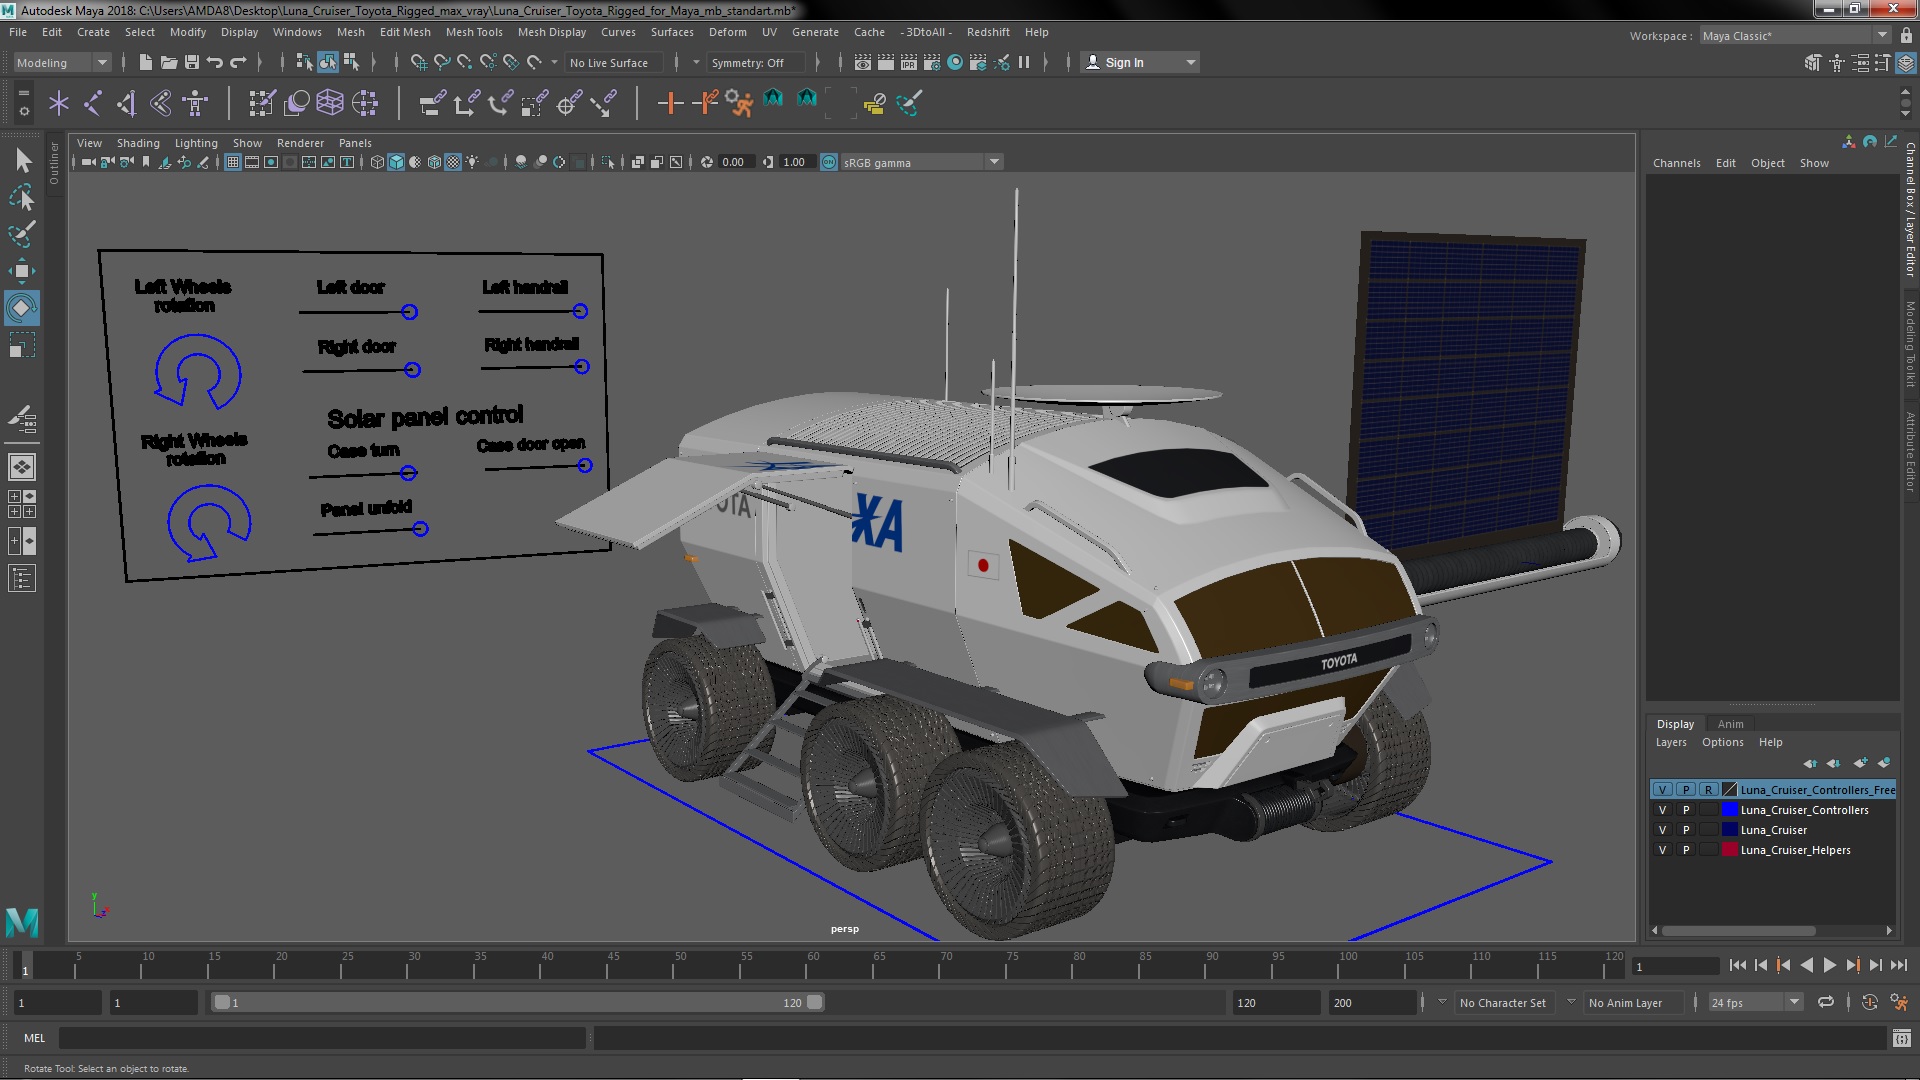Image resolution: width=1920 pixels, height=1080 pixels.
Task: Open the viewport Shading menu
Action: pos(138,143)
